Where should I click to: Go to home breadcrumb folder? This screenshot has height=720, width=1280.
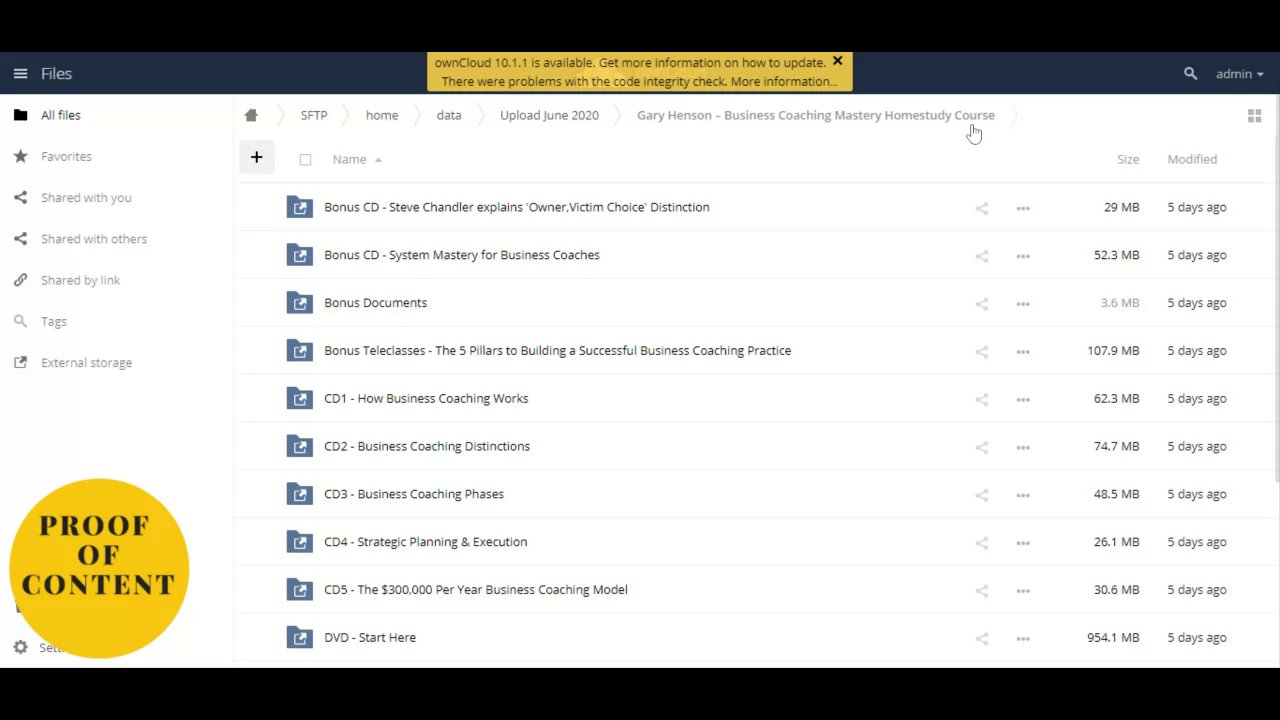coord(382,115)
